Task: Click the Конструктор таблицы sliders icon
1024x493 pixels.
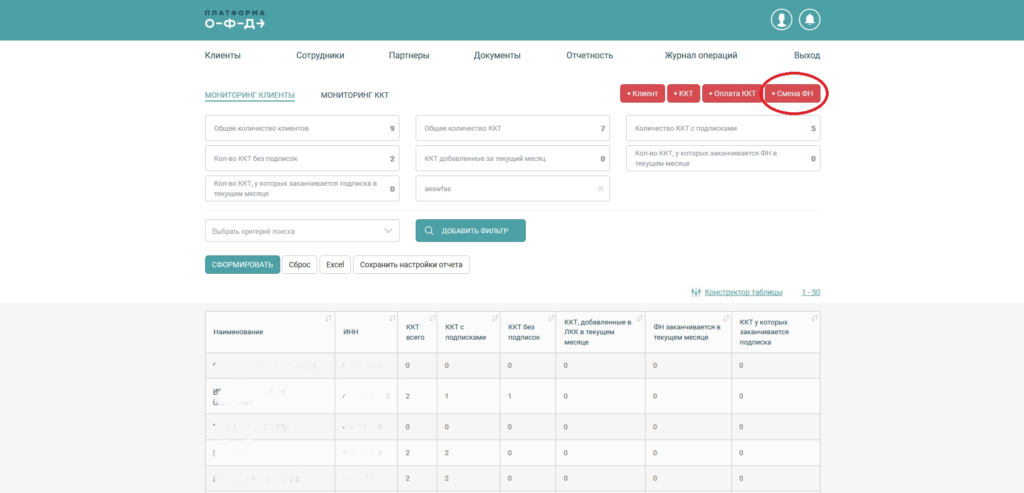Action: (696, 292)
